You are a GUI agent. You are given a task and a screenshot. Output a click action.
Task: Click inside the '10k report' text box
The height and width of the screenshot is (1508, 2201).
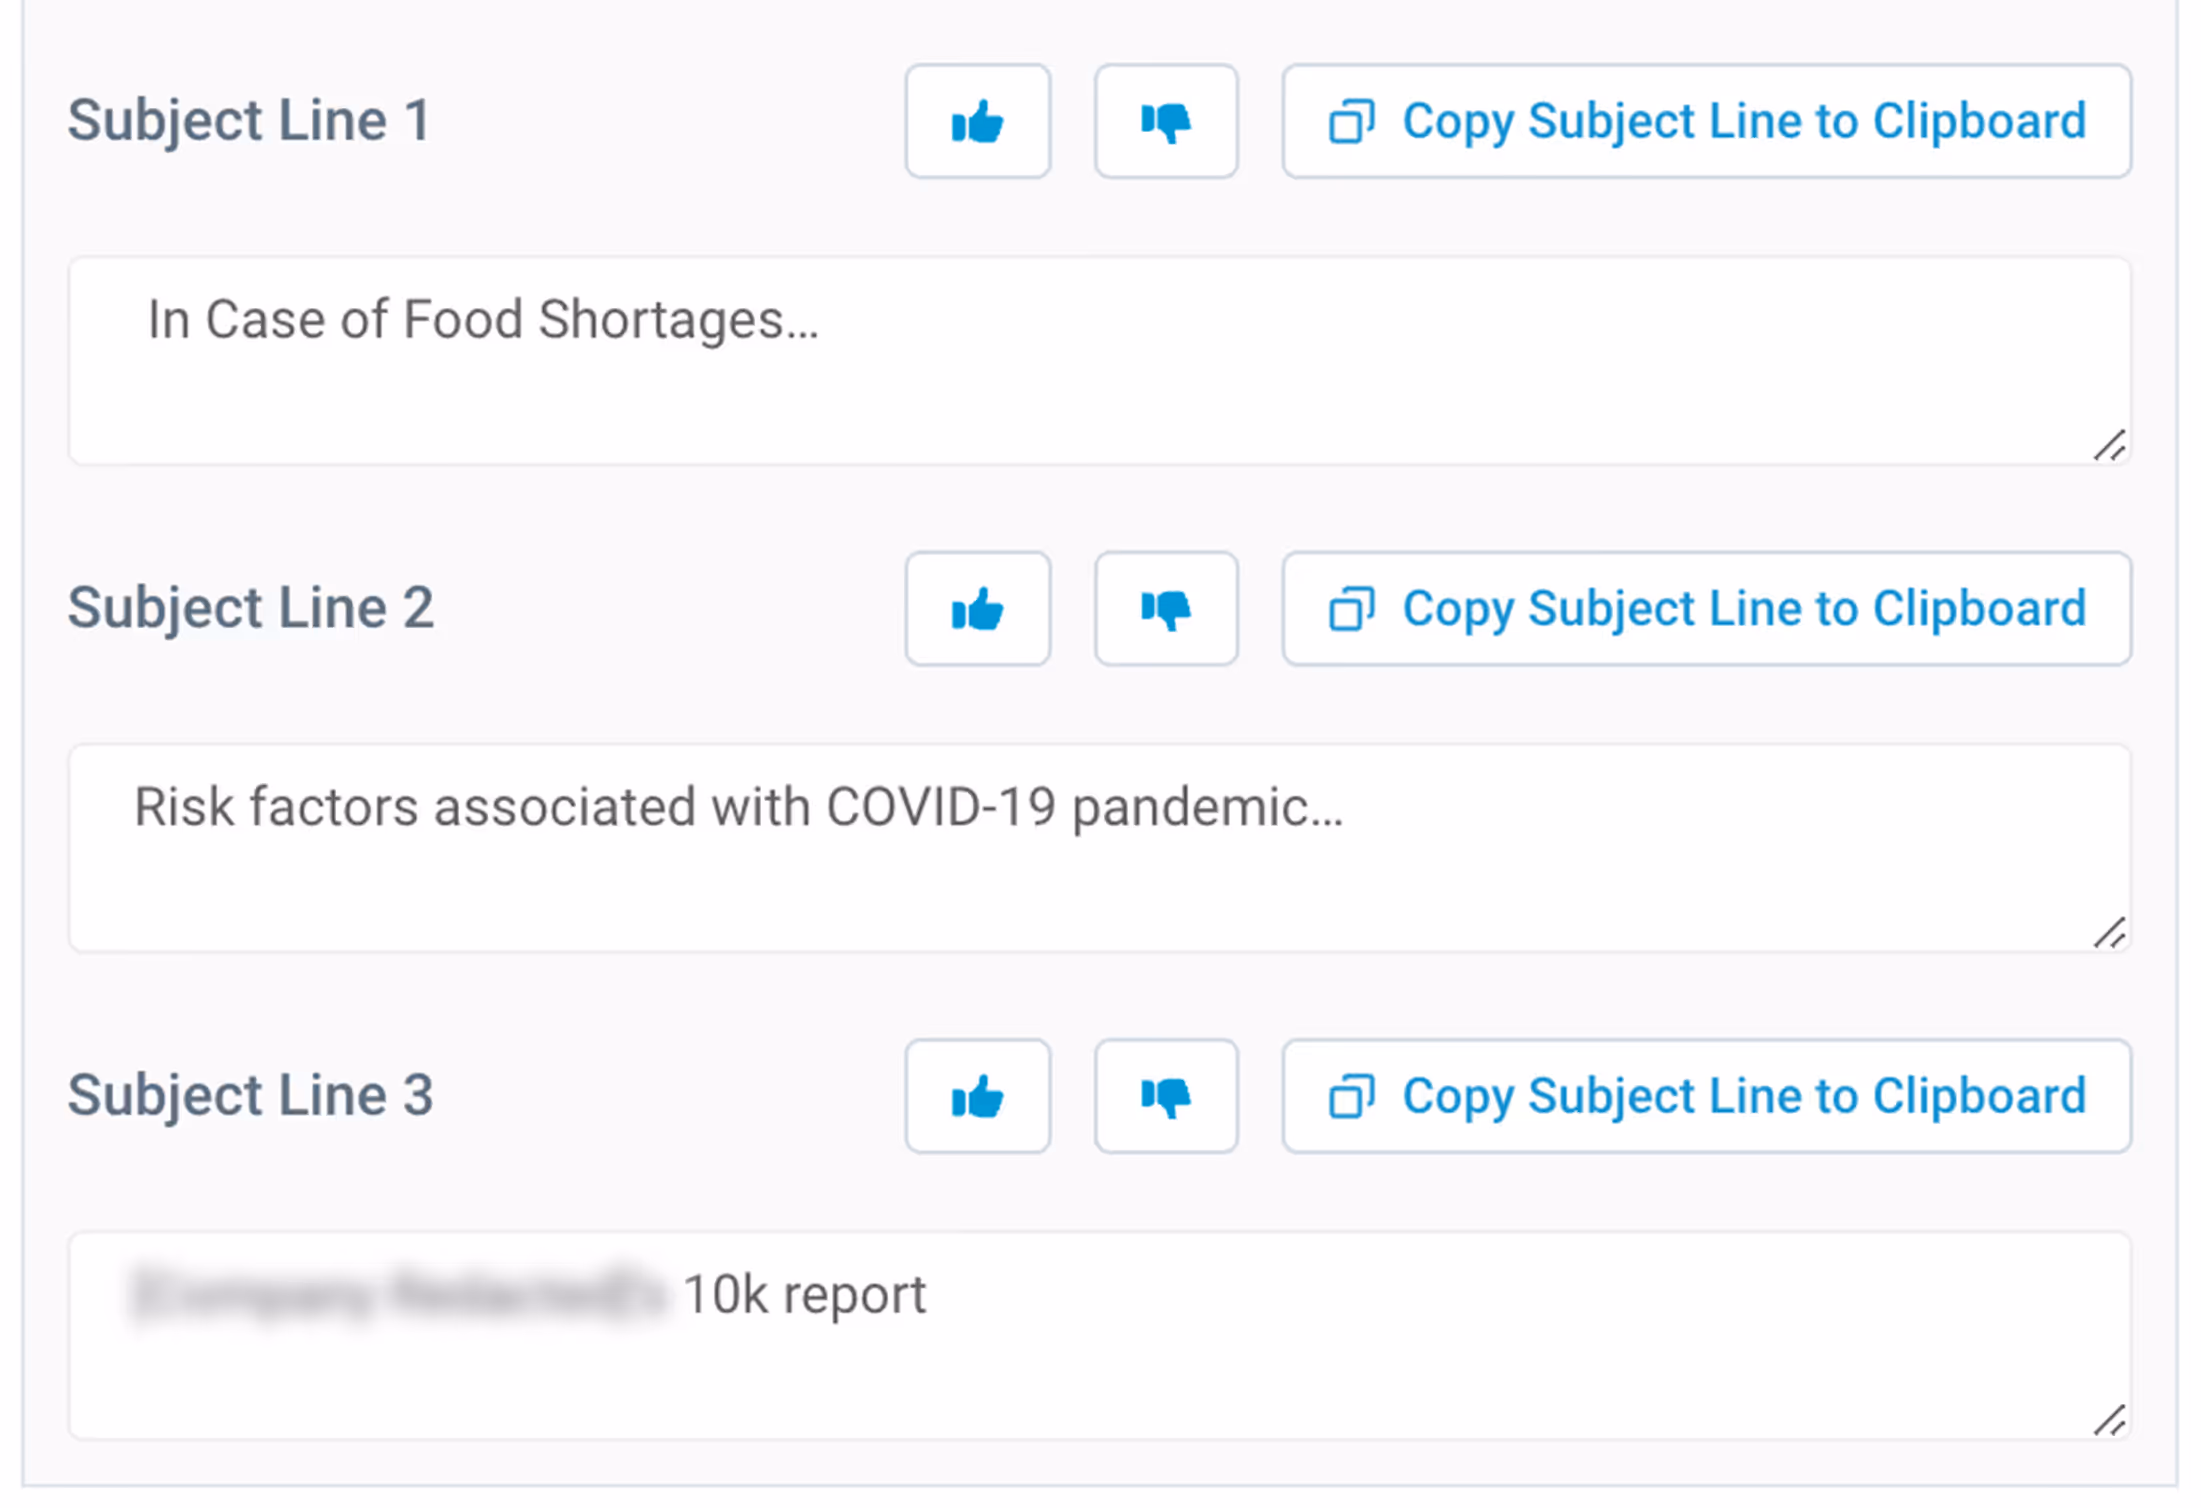coord(1100,1335)
